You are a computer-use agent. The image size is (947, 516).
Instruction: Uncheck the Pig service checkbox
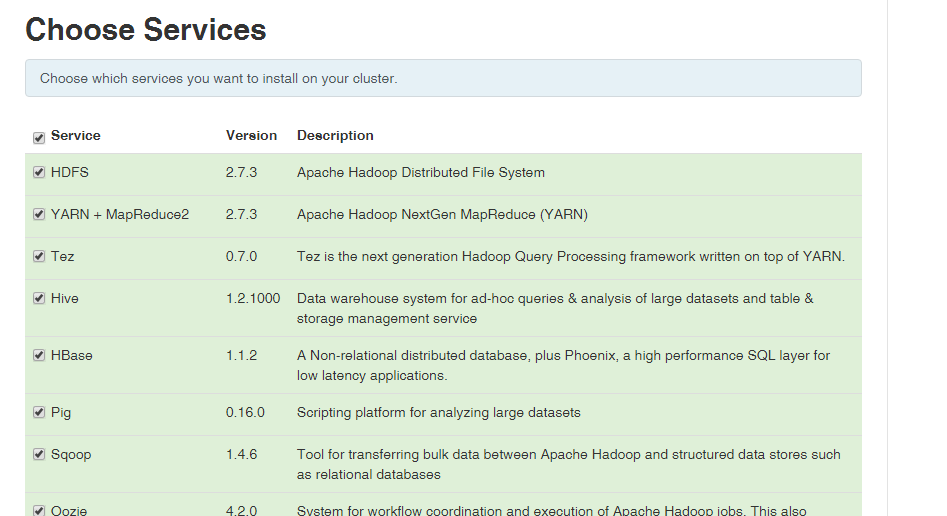39,412
